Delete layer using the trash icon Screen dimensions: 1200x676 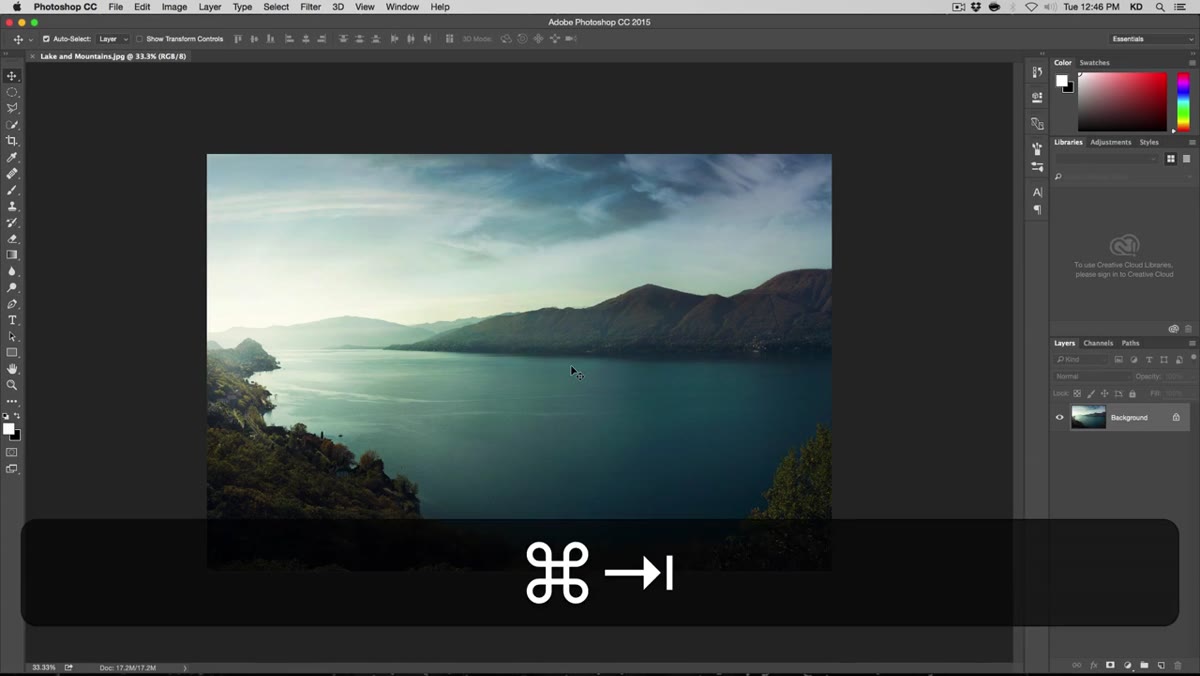click(x=1178, y=665)
